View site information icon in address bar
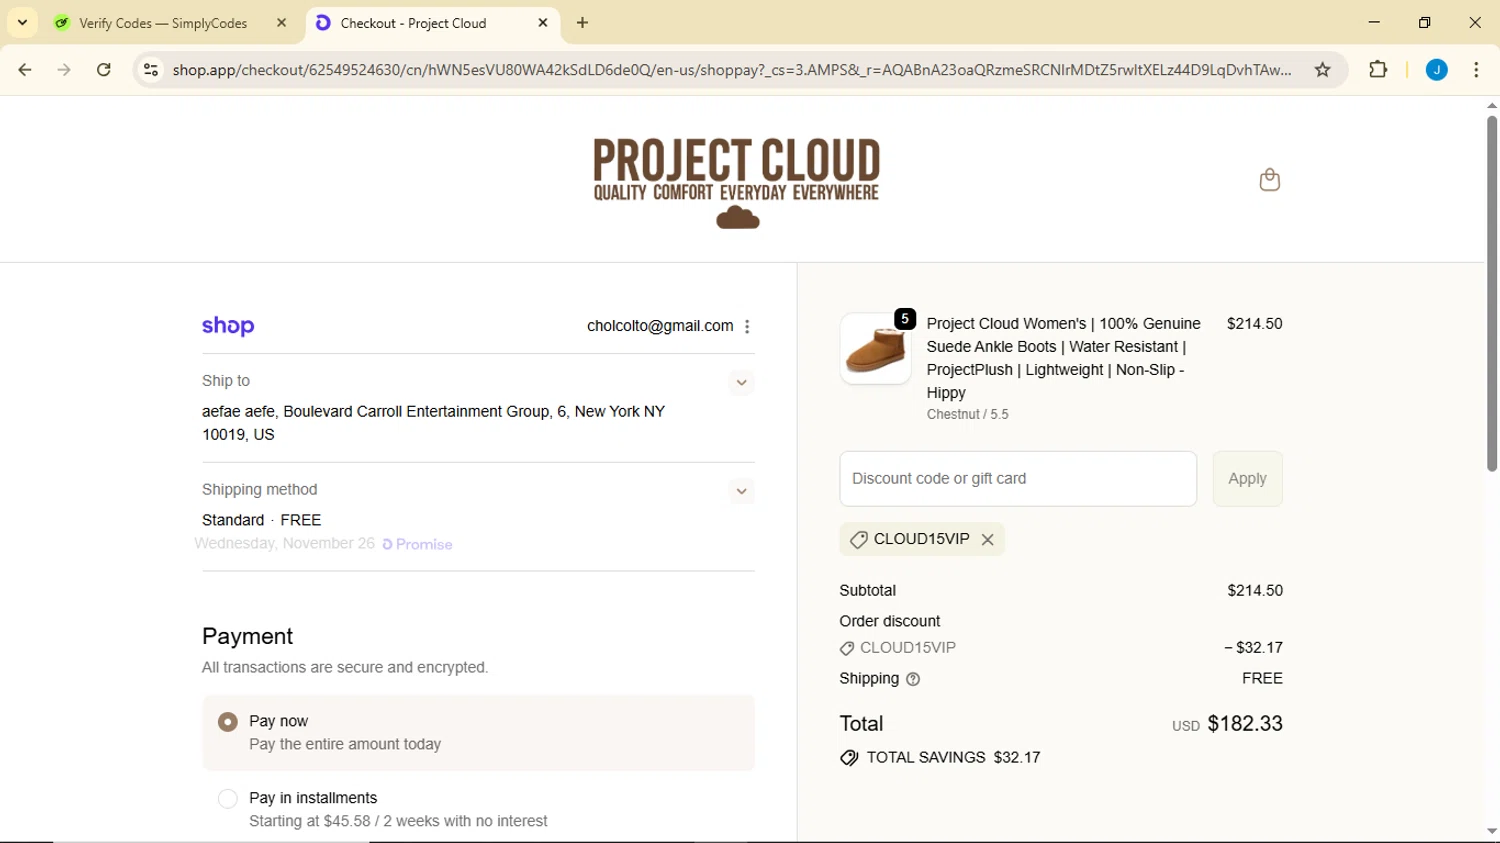This screenshot has height=843, width=1500. [x=151, y=70]
